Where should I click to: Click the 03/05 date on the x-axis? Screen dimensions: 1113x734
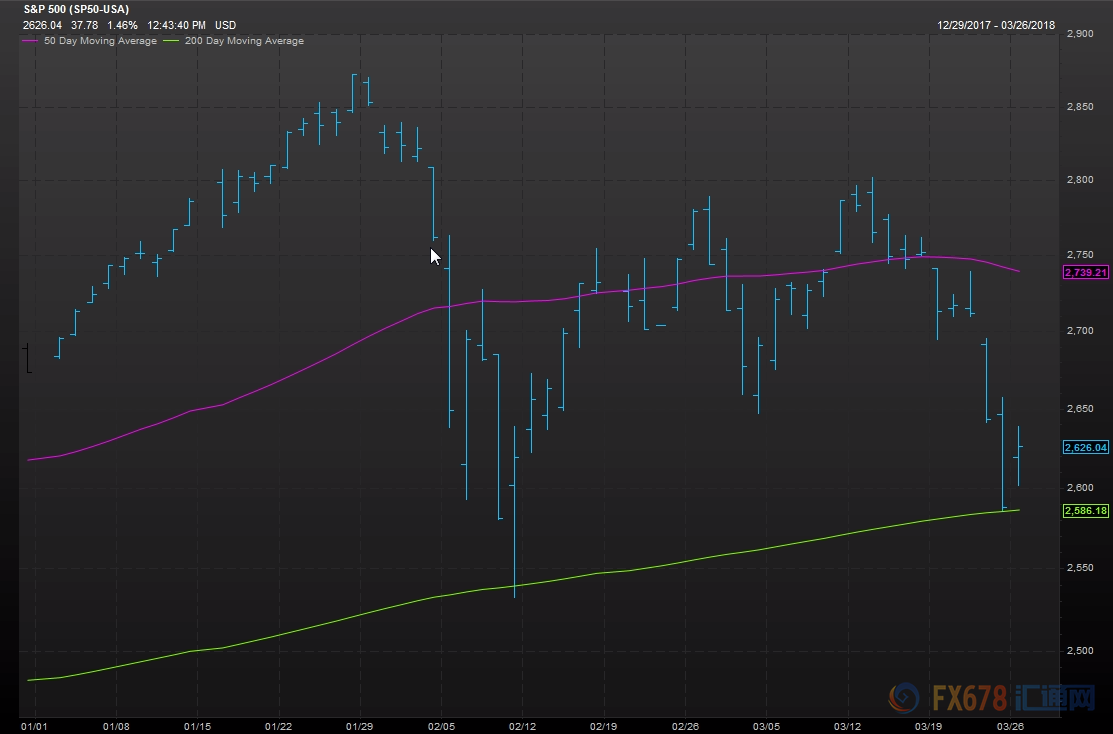pos(766,725)
